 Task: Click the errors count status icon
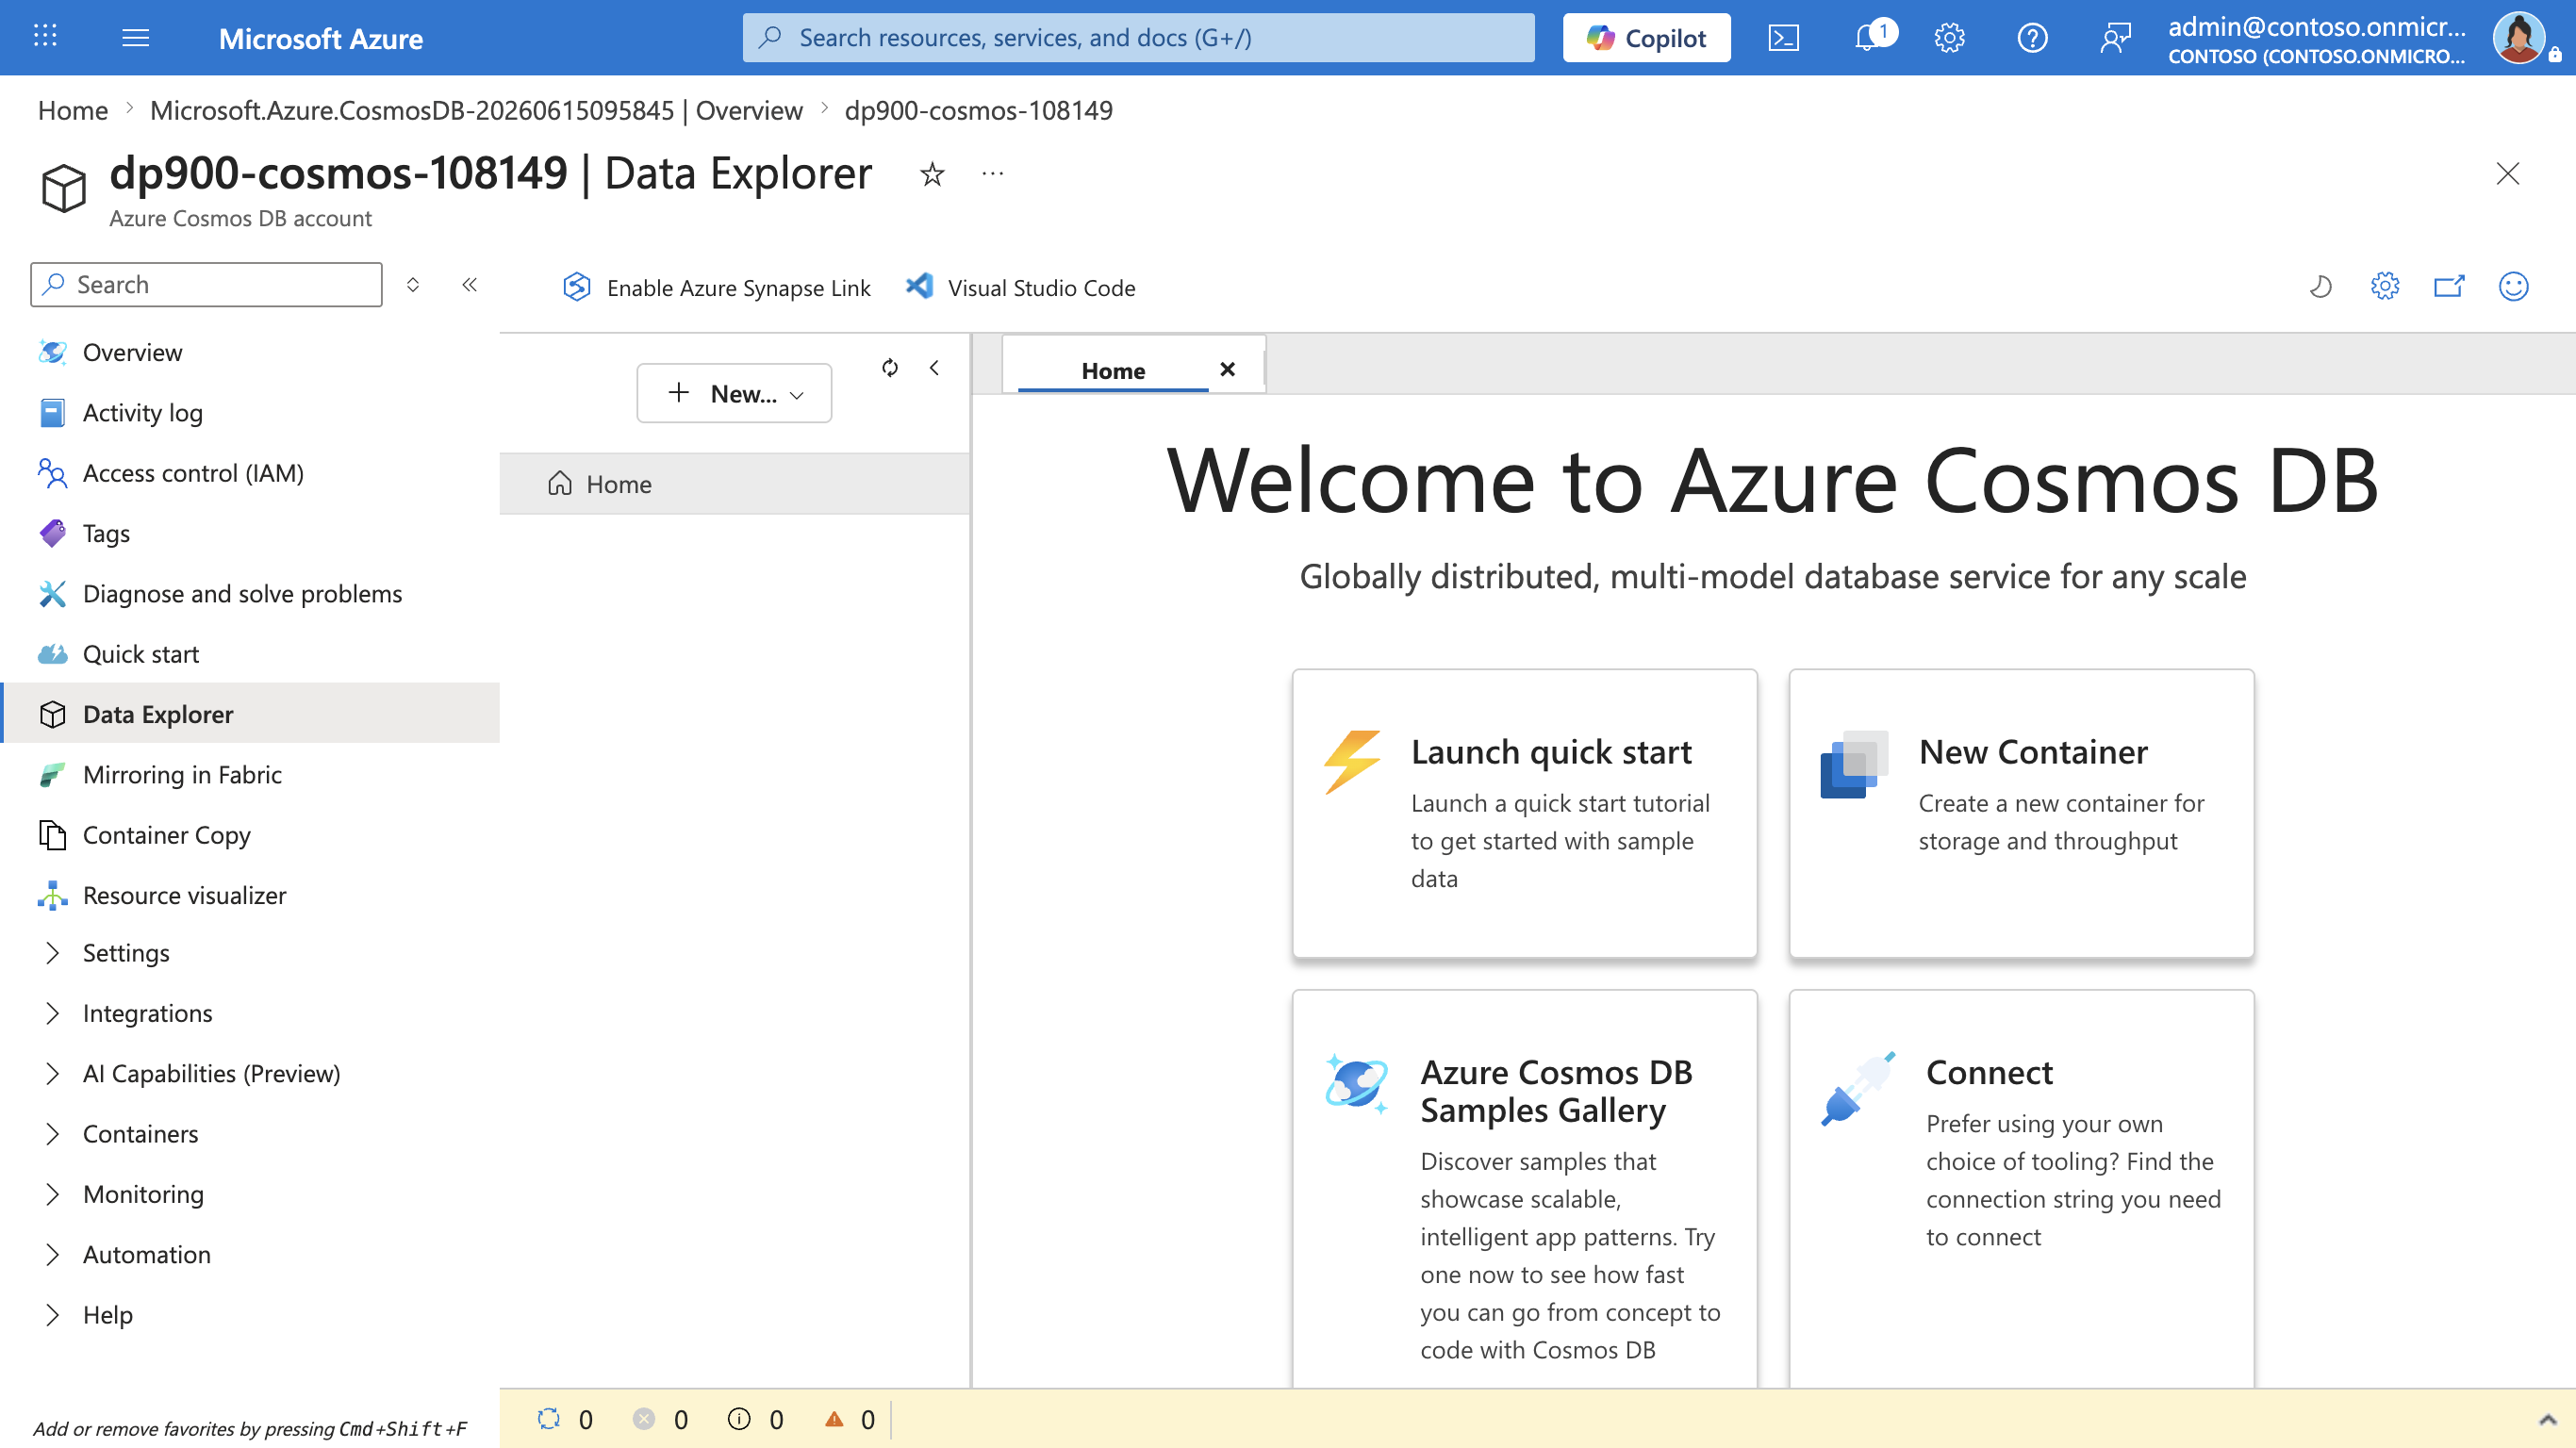click(644, 1419)
